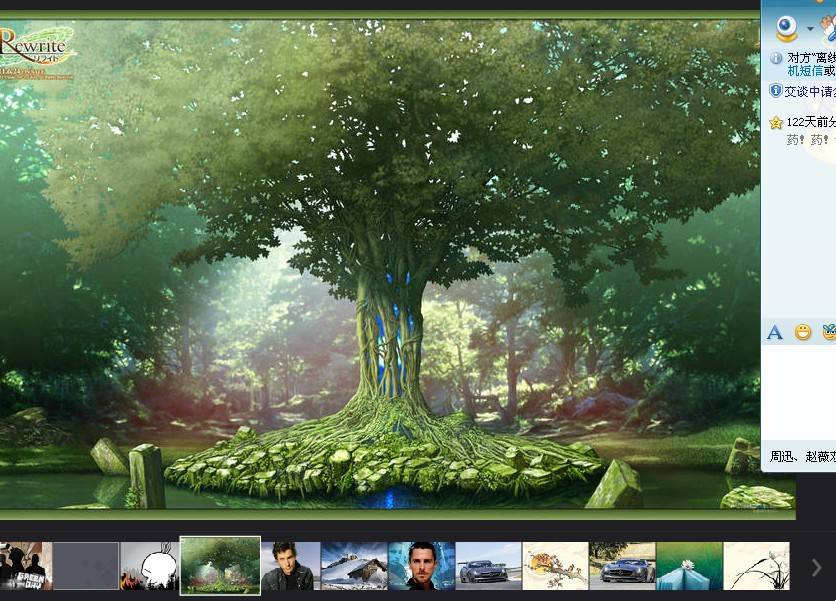Select the man's face on blue thumbnail
The width and height of the screenshot is (836, 601).
[422, 566]
